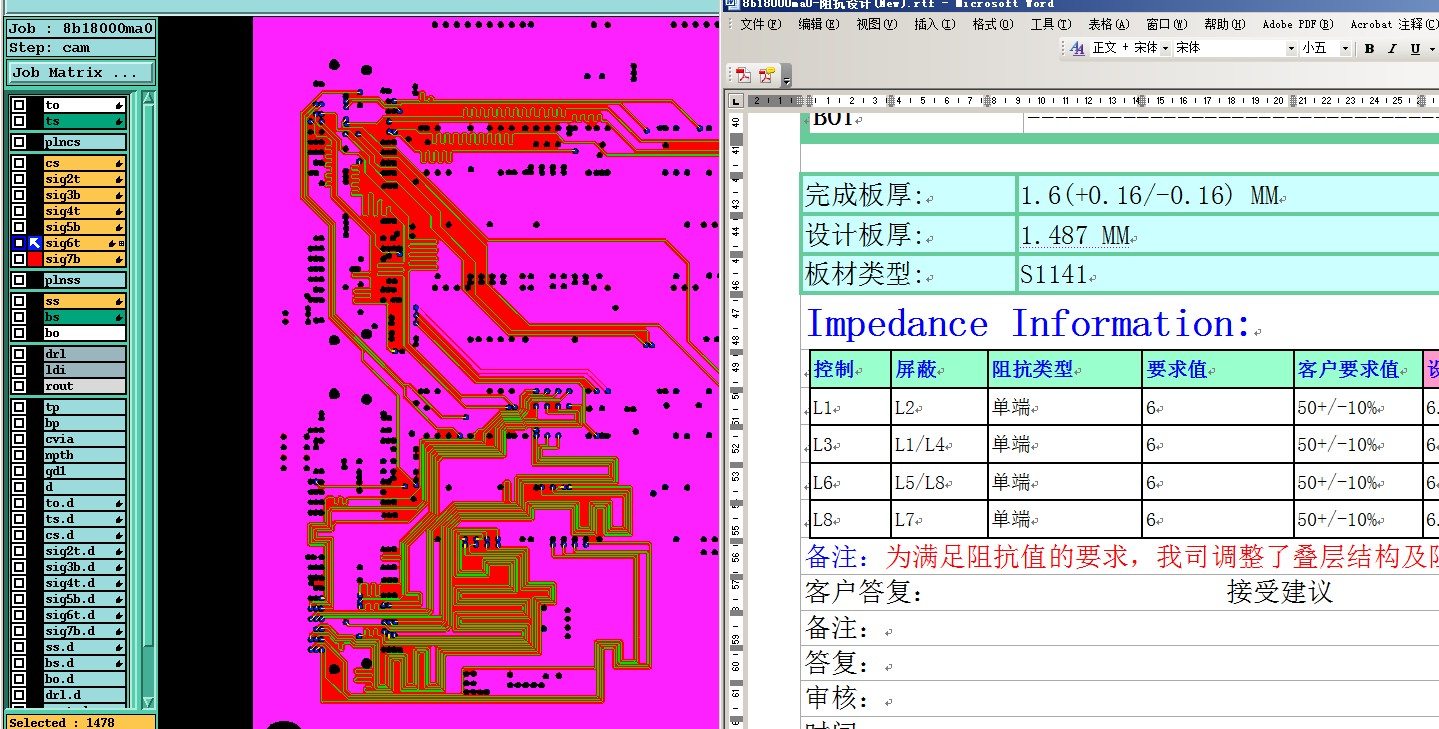
Task: Click the Job : 8b18000ma0 label
Action: (81, 28)
